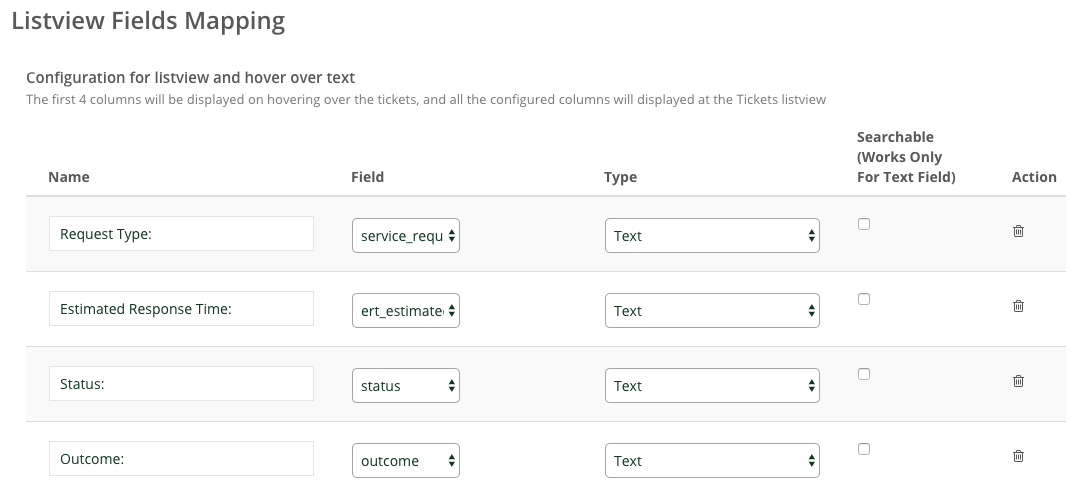Enable Searchable checkbox for Request Type
Viewport: 1074px width, 492px height.
pyautogui.click(x=864, y=224)
